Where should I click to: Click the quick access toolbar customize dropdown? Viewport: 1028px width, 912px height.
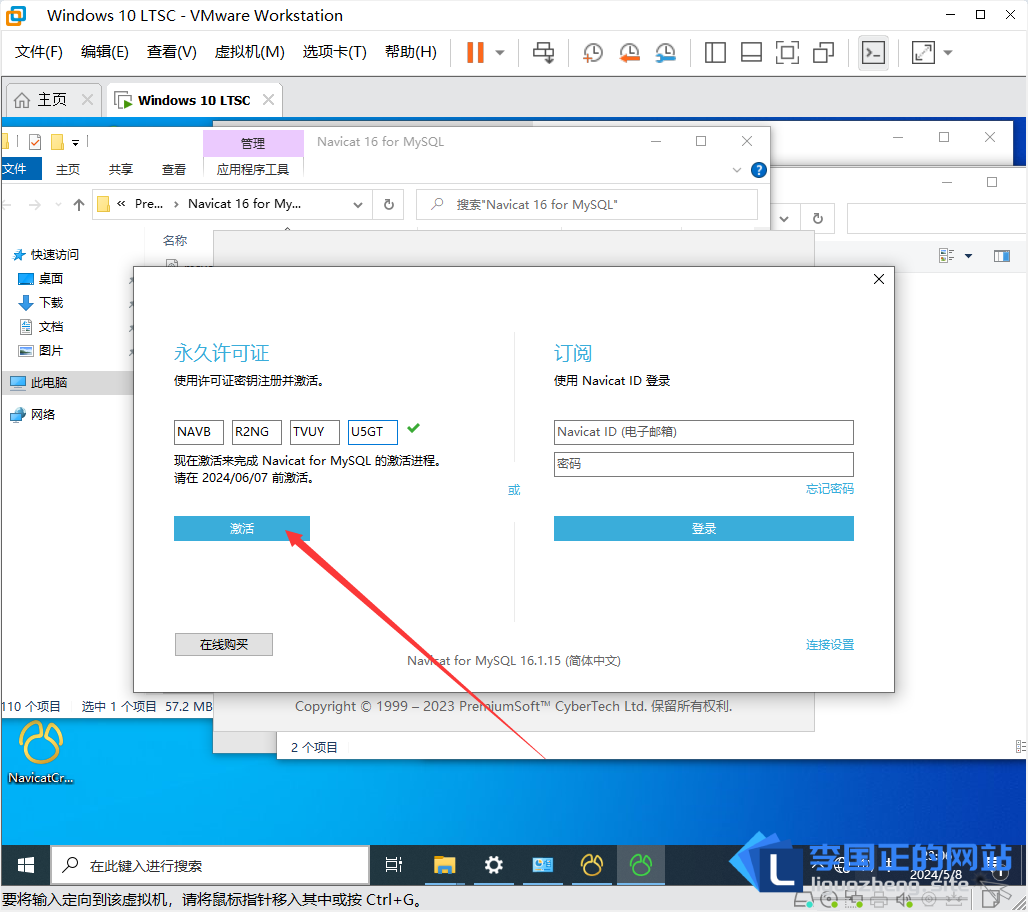click(75, 142)
